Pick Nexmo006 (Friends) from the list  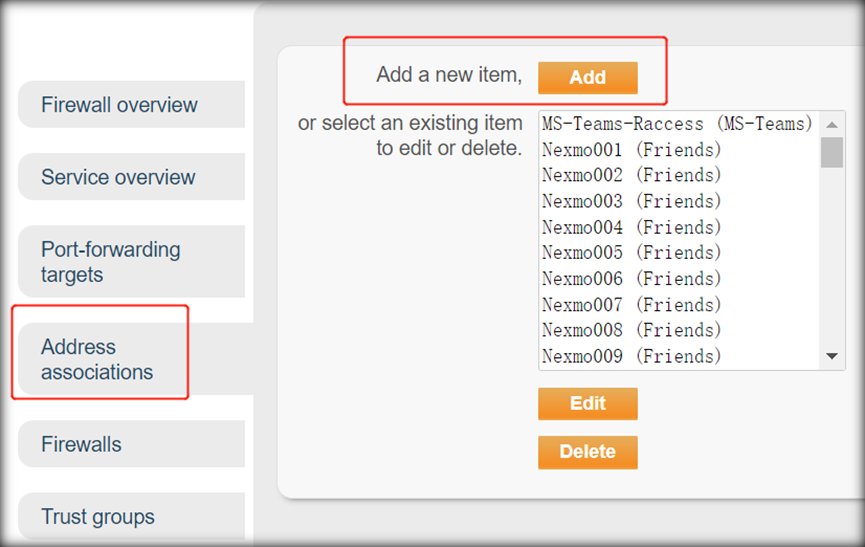point(679,278)
